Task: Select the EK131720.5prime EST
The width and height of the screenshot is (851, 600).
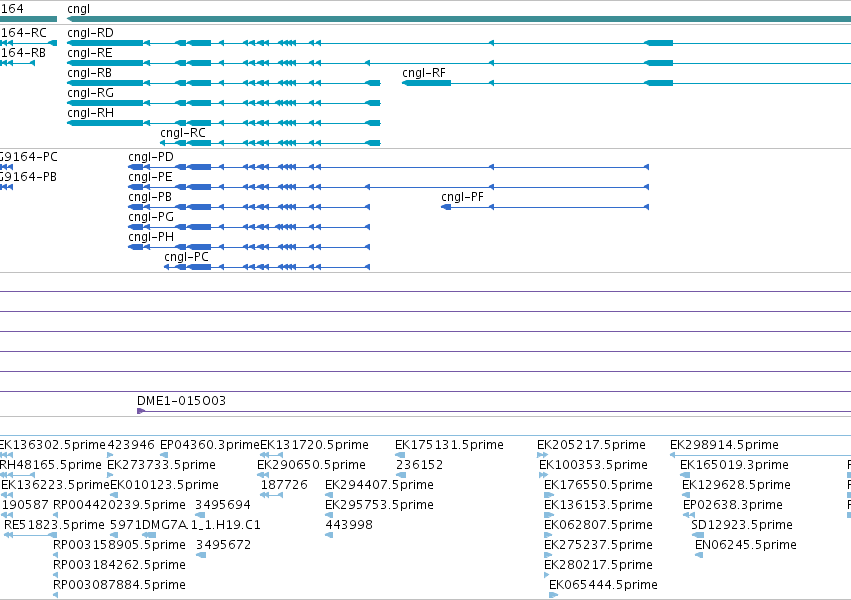Action: (x=315, y=445)
